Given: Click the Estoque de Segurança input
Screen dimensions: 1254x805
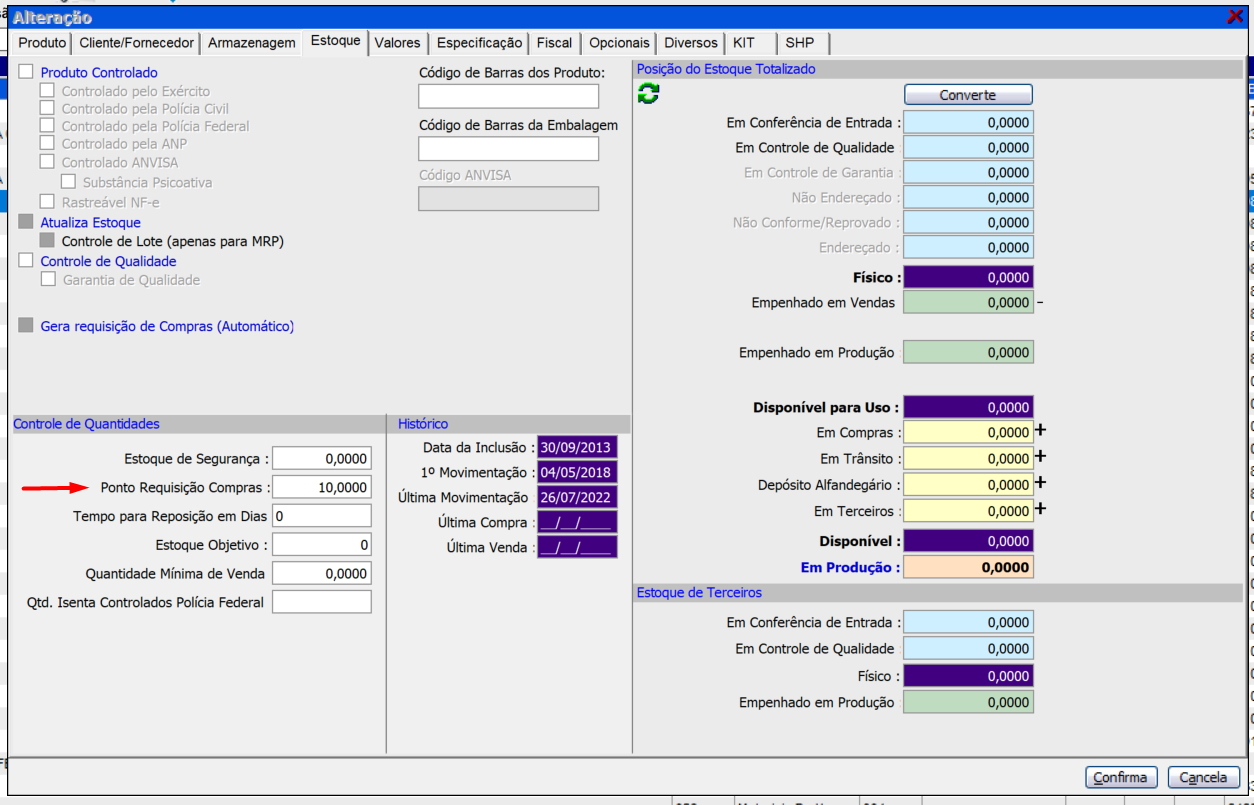Looking at the screenshot, I should (x=321, y=459).
